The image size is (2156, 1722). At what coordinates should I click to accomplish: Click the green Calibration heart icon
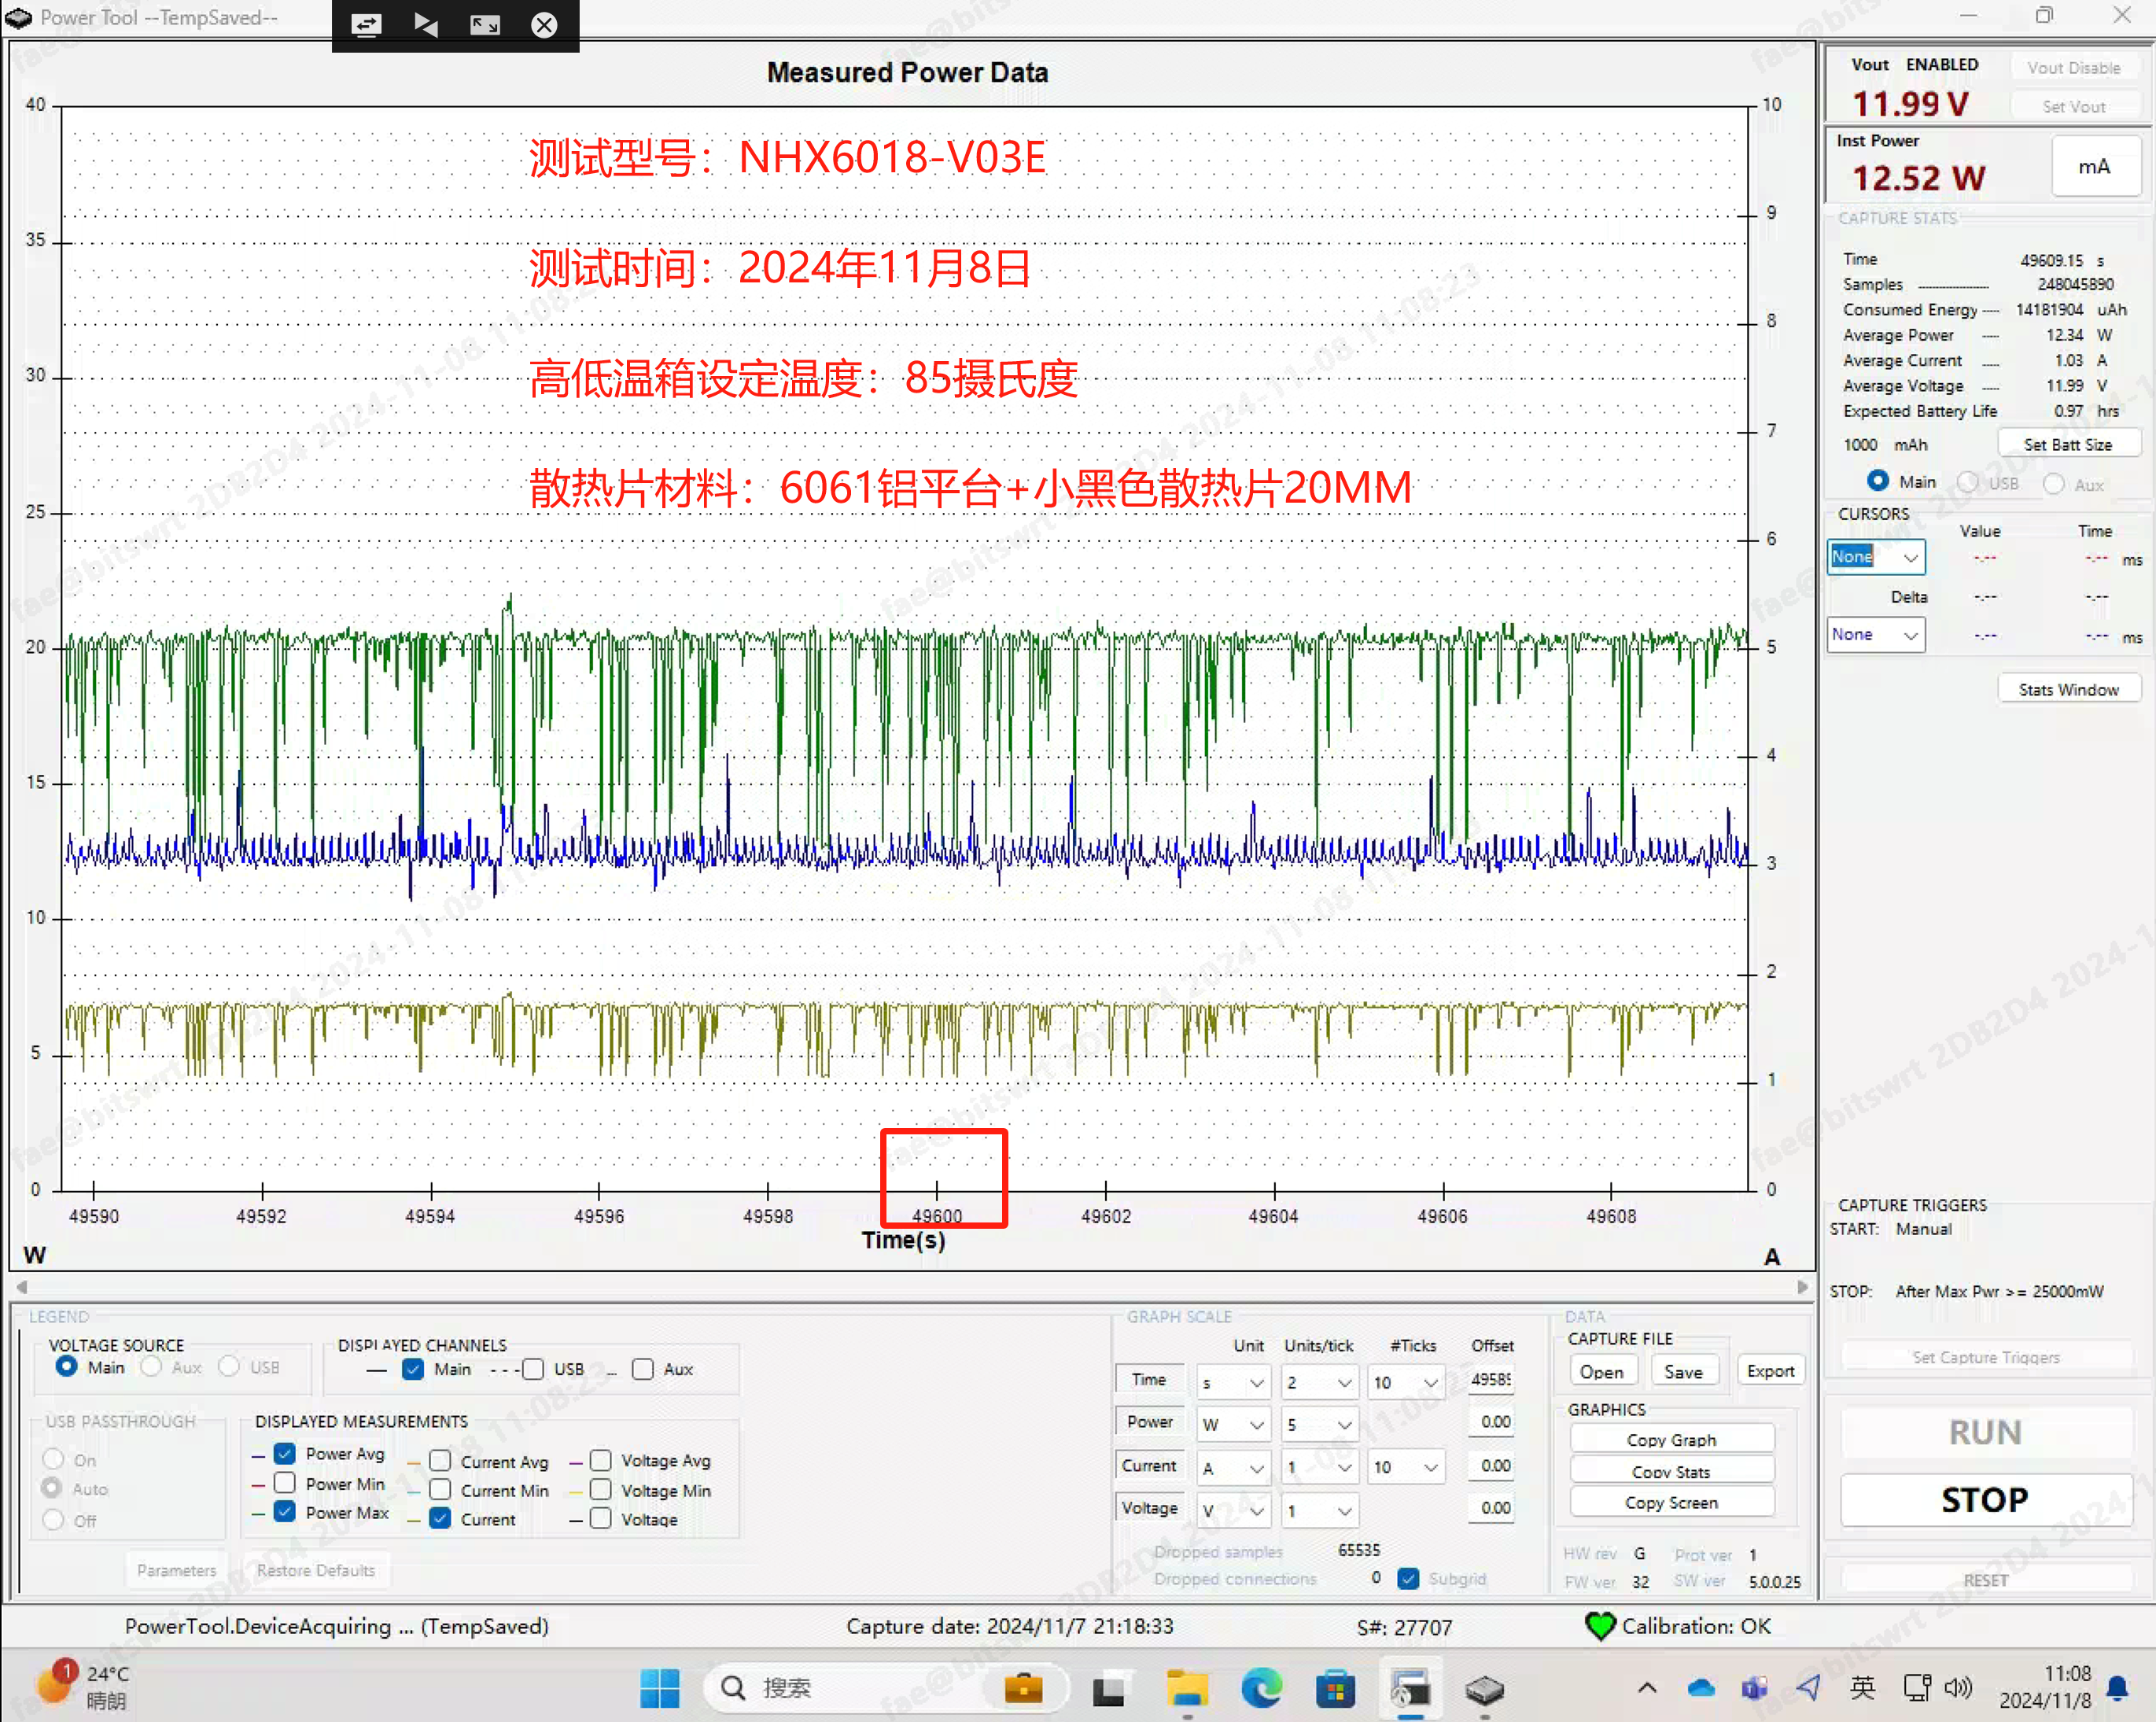[1600, 1626]
